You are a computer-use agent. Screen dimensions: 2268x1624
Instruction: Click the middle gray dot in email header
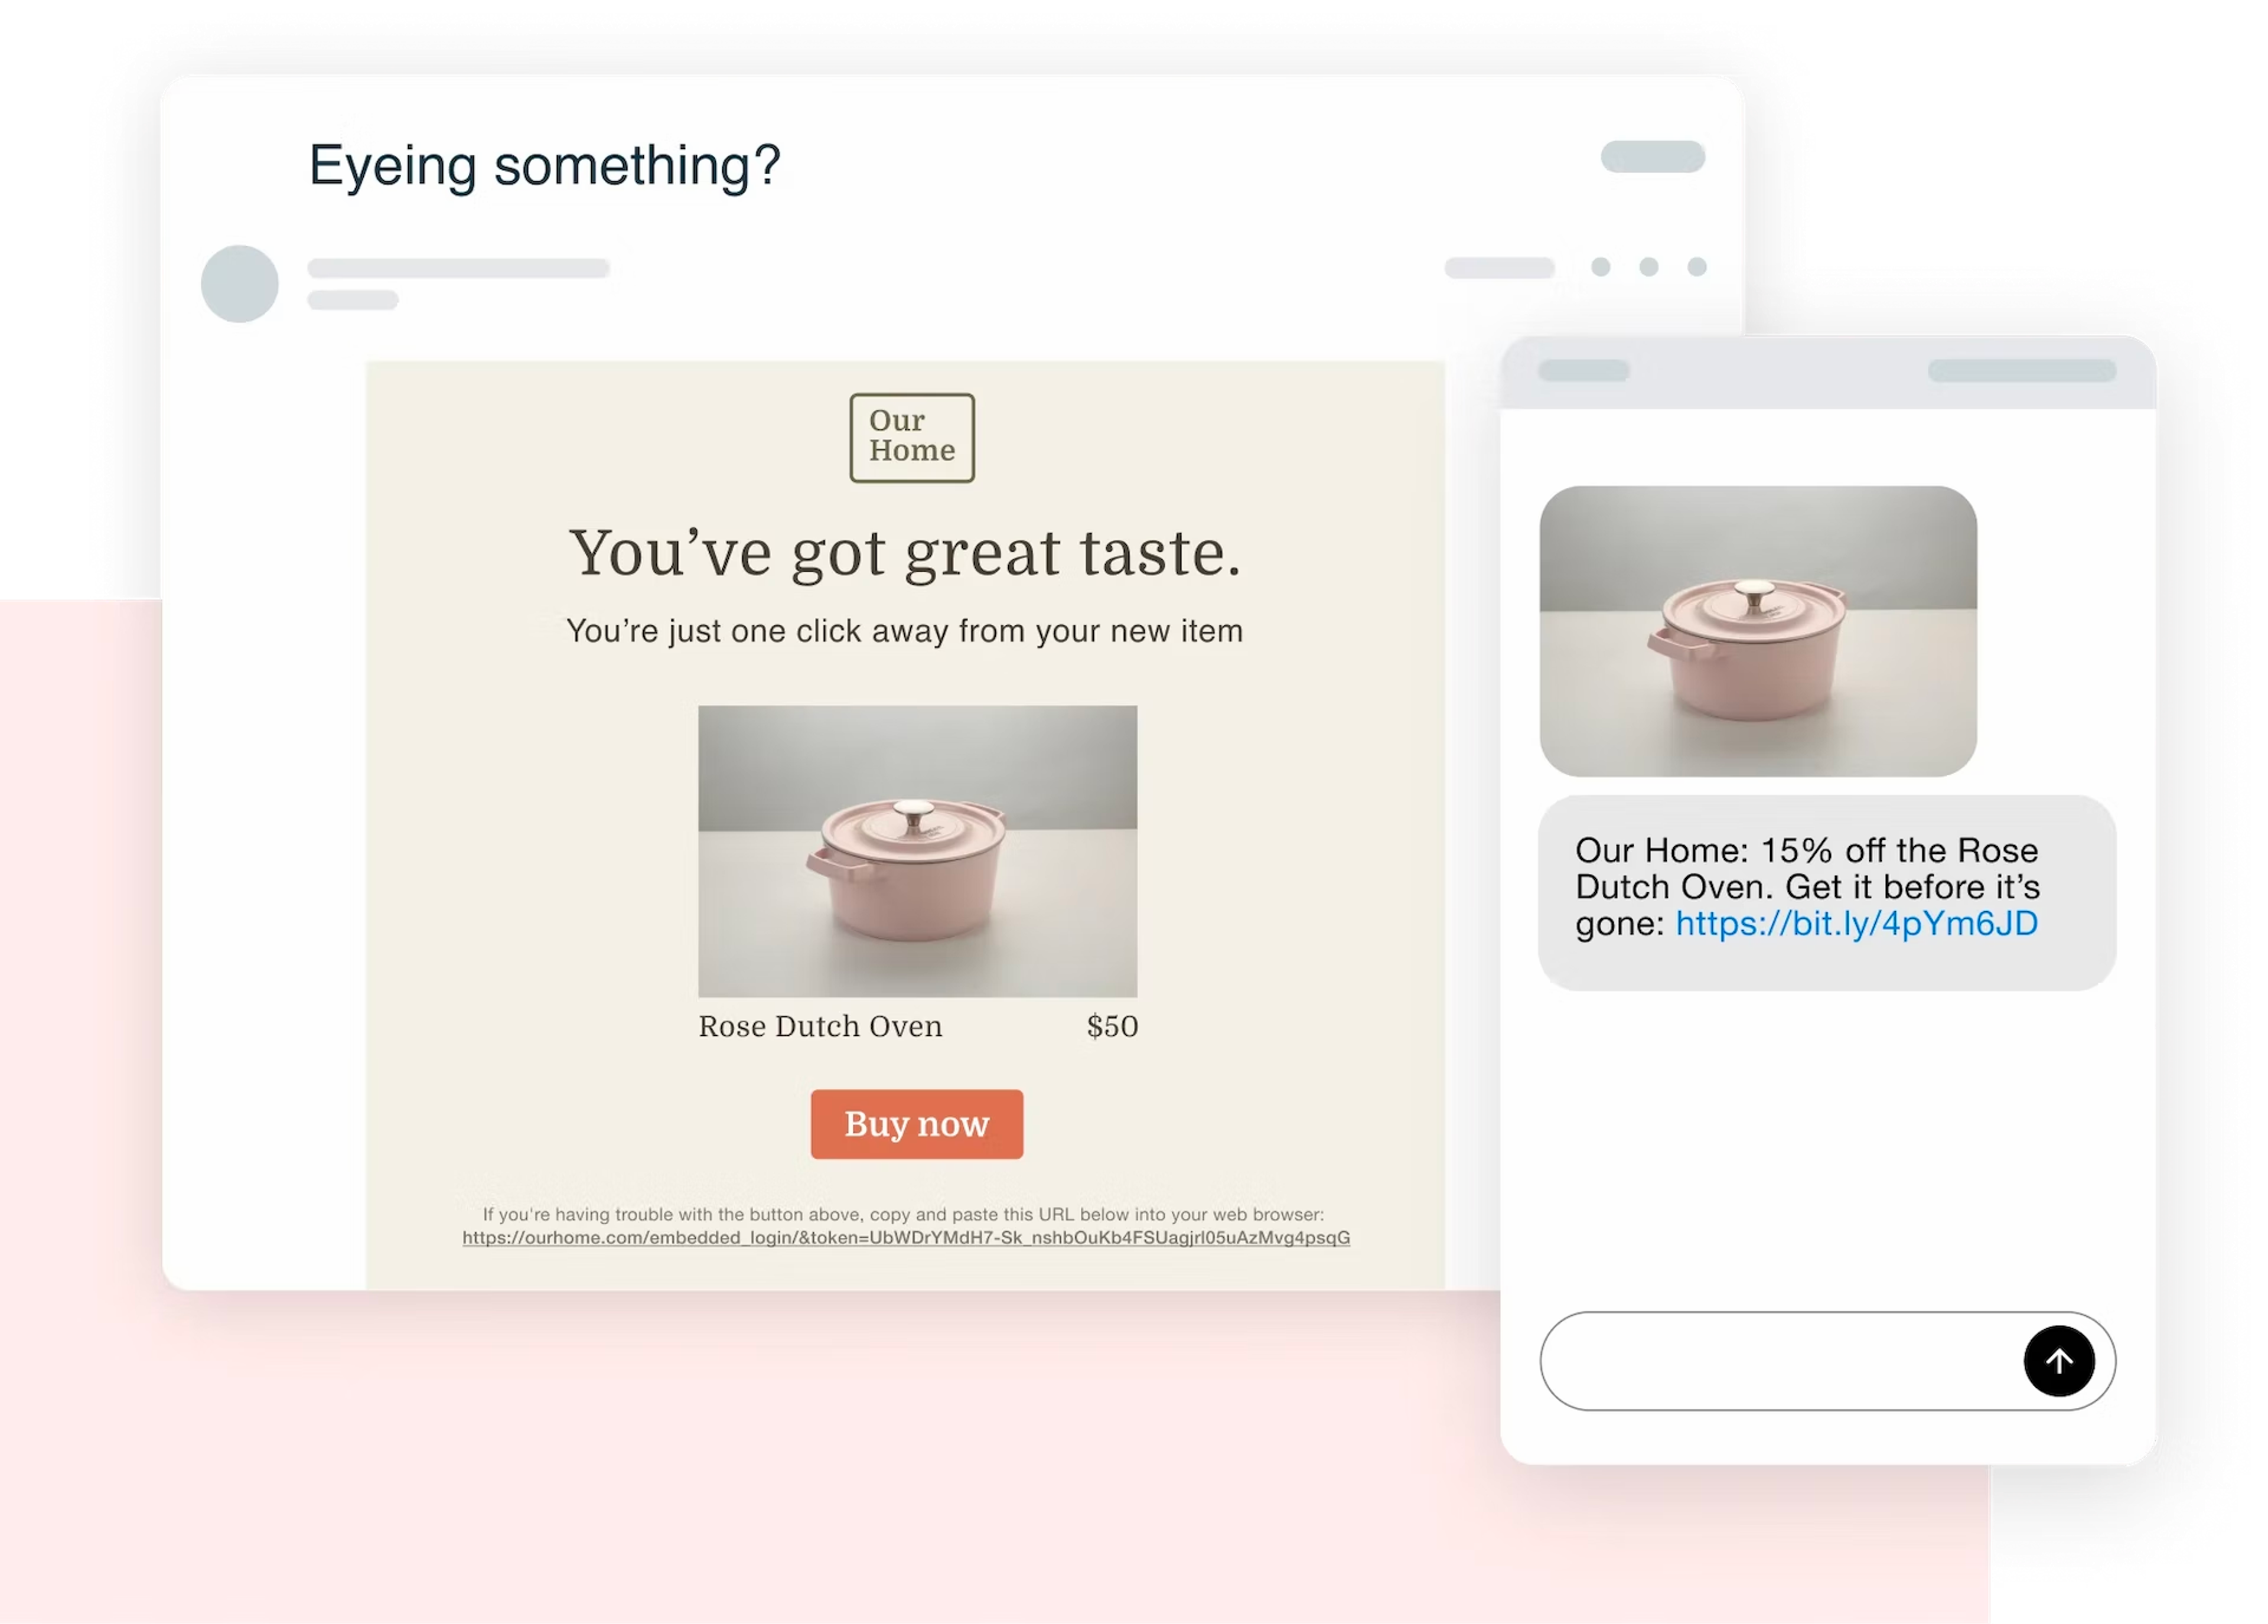1648,267
